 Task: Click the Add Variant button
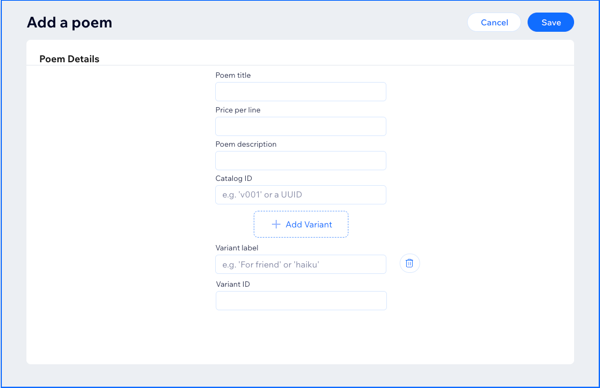[301, 224]
